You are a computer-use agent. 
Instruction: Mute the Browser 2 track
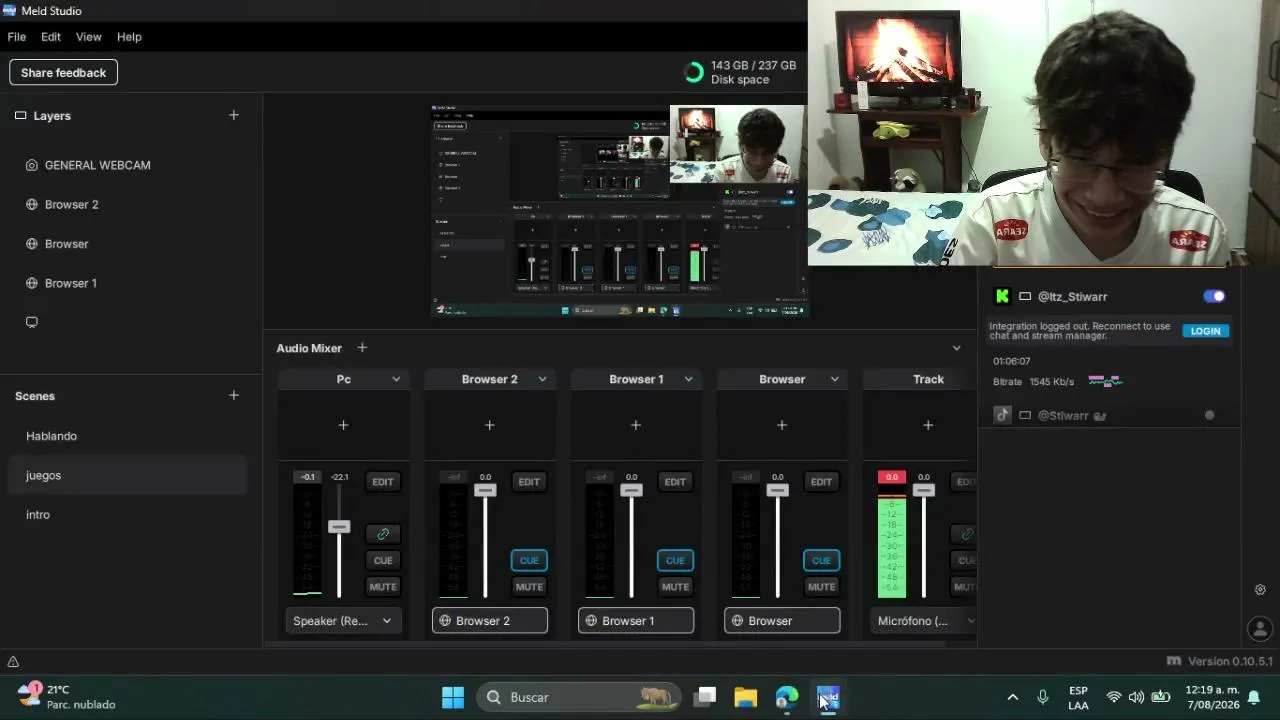529,587
